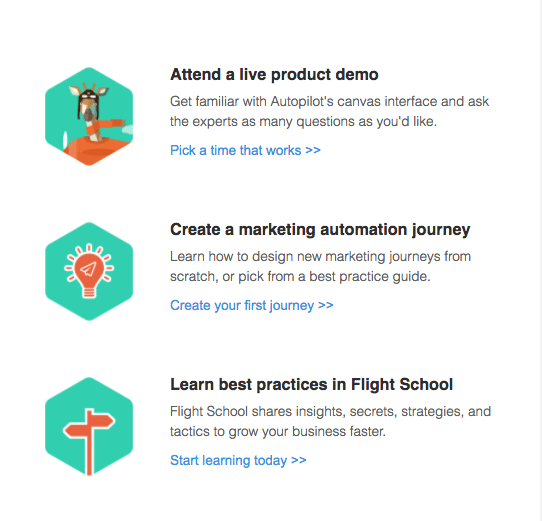Open the "Pick a time that works" link

[x=245, y=150]
